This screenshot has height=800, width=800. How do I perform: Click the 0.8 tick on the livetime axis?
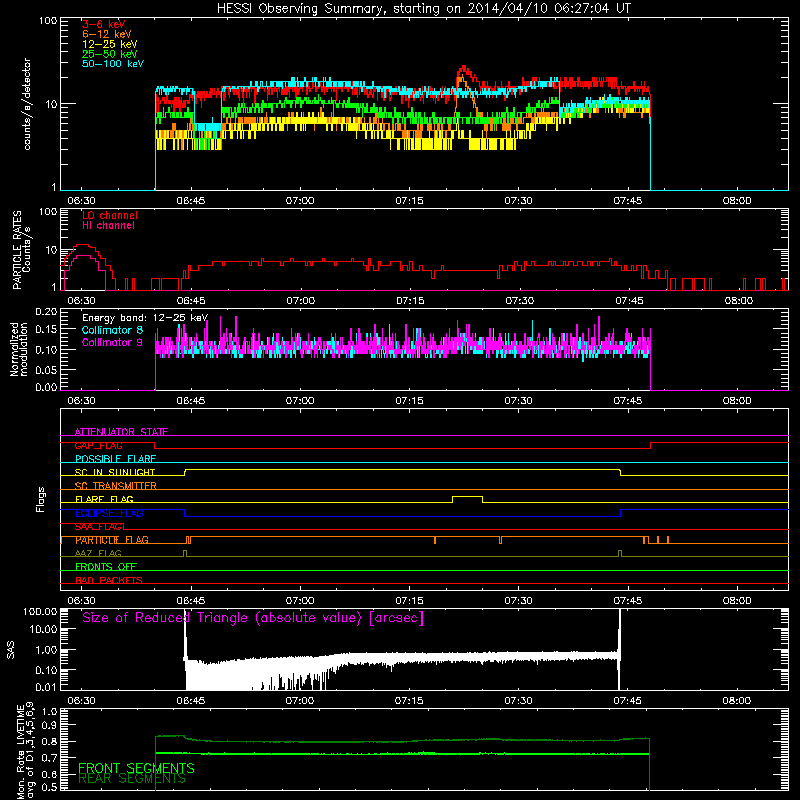pyautogui.click(x=49, y=742)
